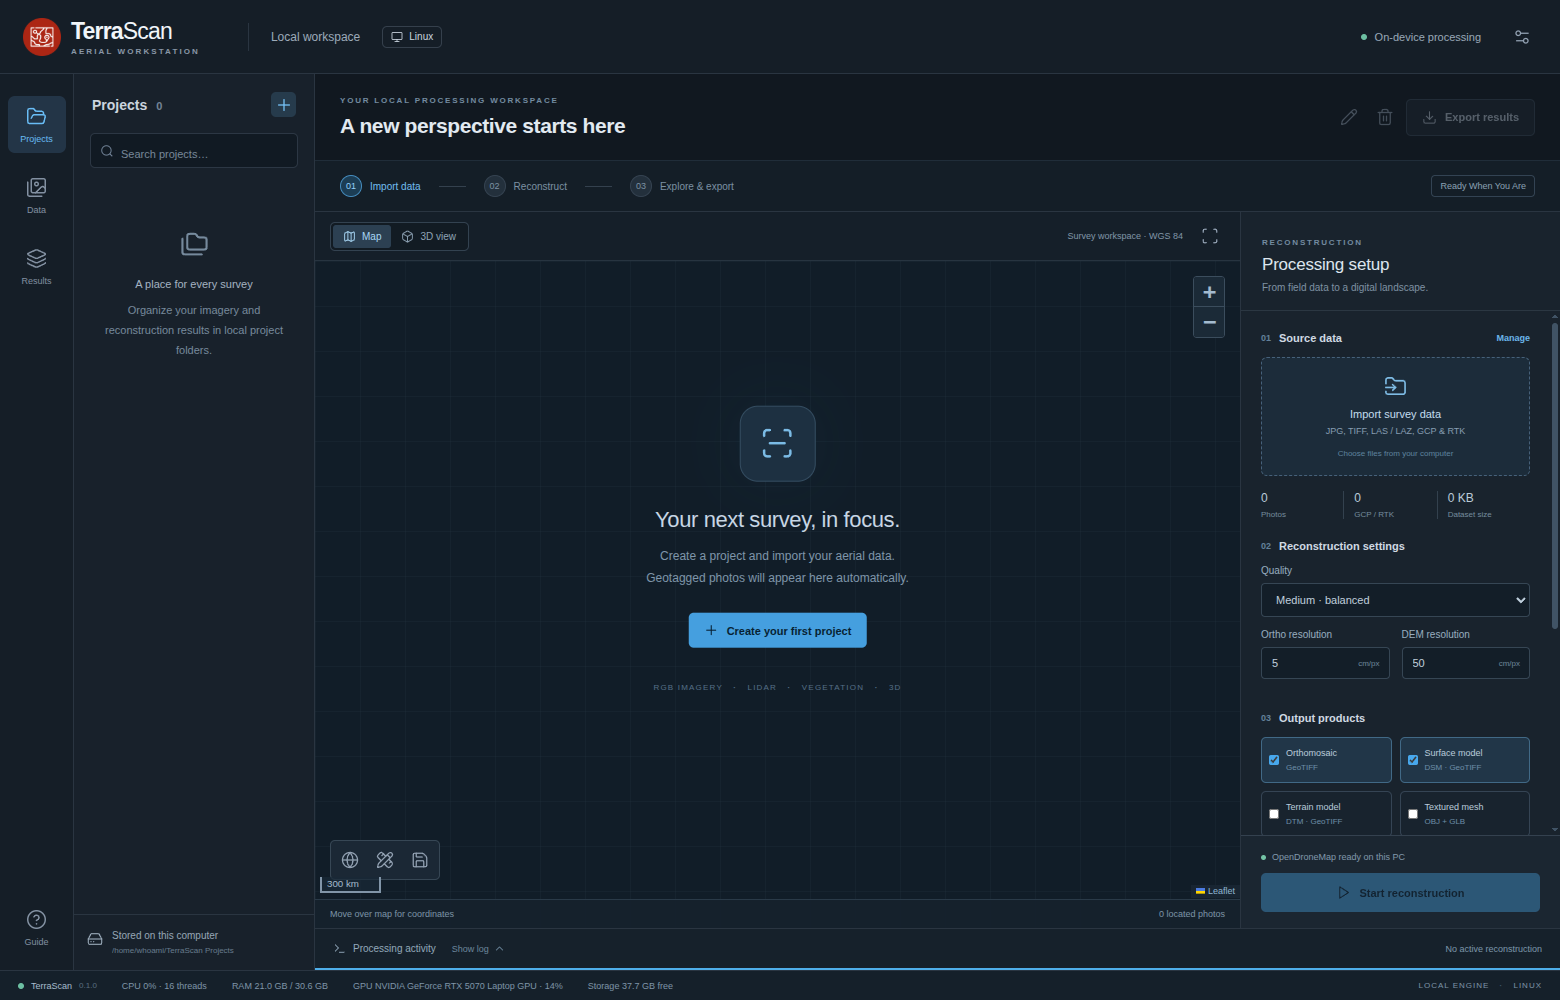The height and width of the screenshot is (1000, 1560).
Task: Select the ruler and pencil measure tool
Action: (385, 860)
